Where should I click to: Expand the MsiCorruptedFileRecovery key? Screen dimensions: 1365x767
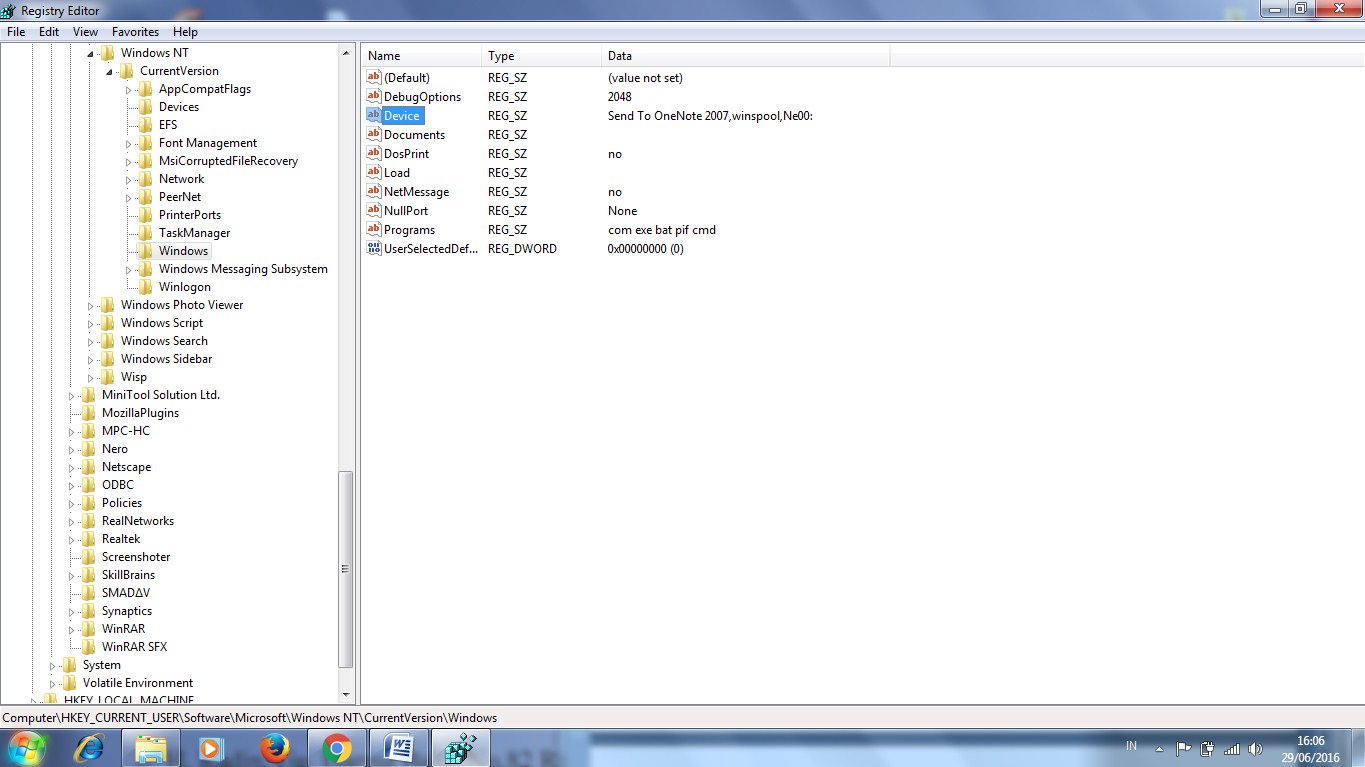click(128, 161)
